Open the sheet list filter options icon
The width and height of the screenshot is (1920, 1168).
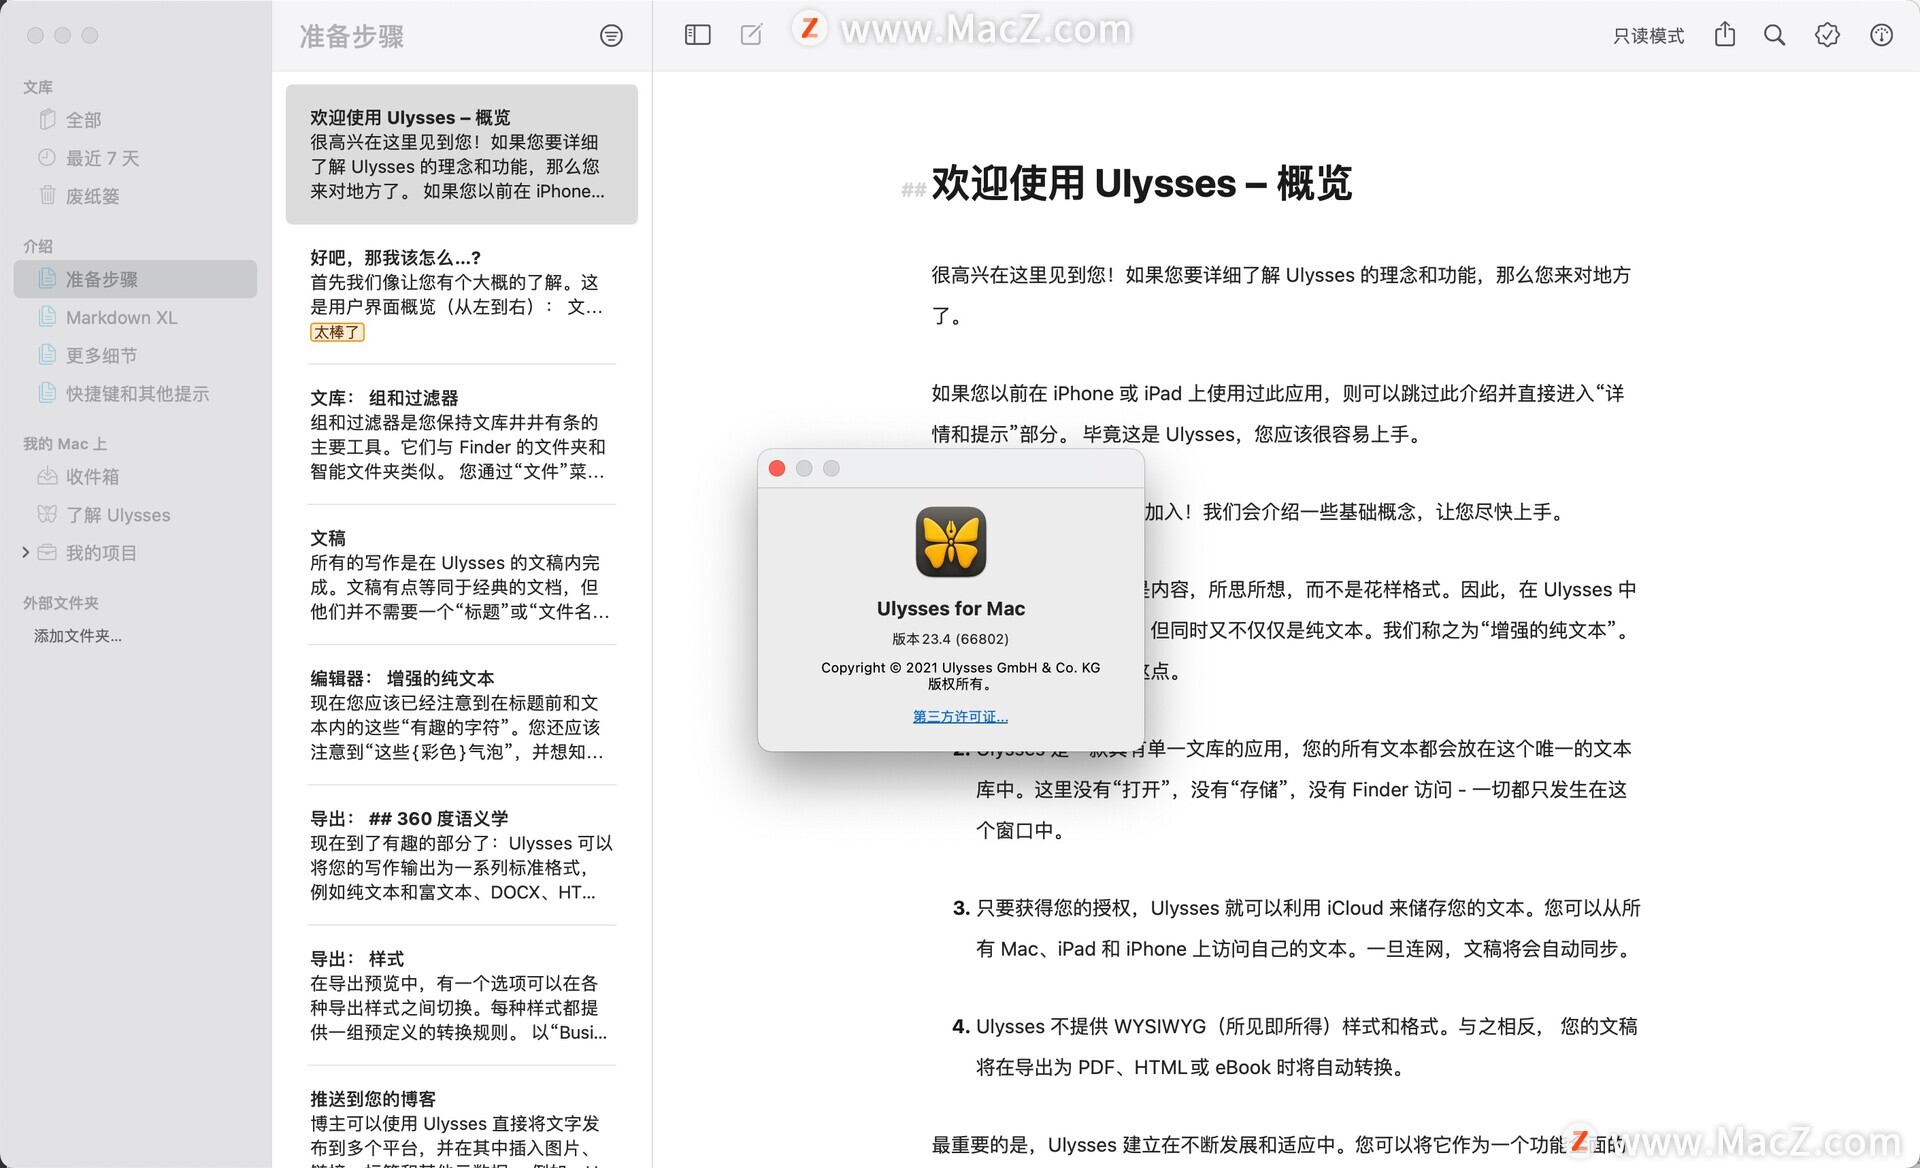point(611,36)
